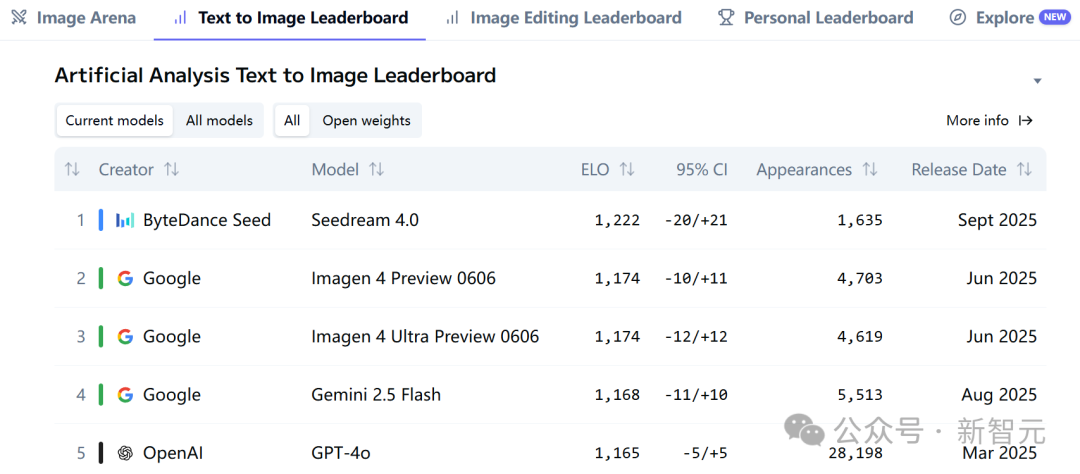
Task: Select the Current models filter
Action: click(114, 121)
